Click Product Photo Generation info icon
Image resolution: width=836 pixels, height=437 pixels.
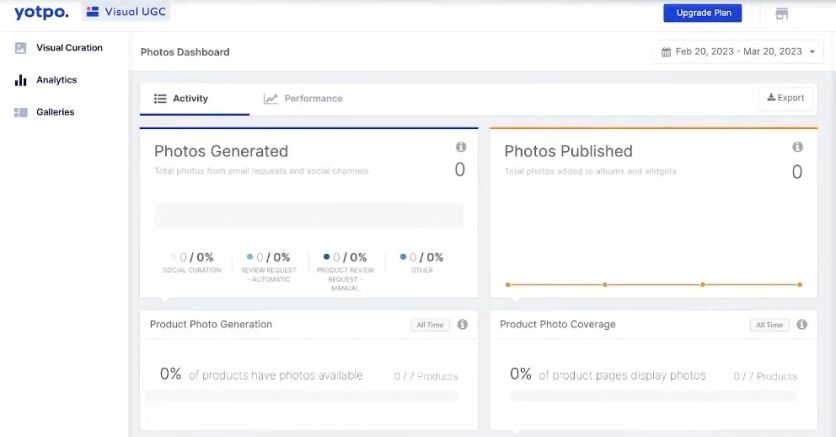point(462,325)
